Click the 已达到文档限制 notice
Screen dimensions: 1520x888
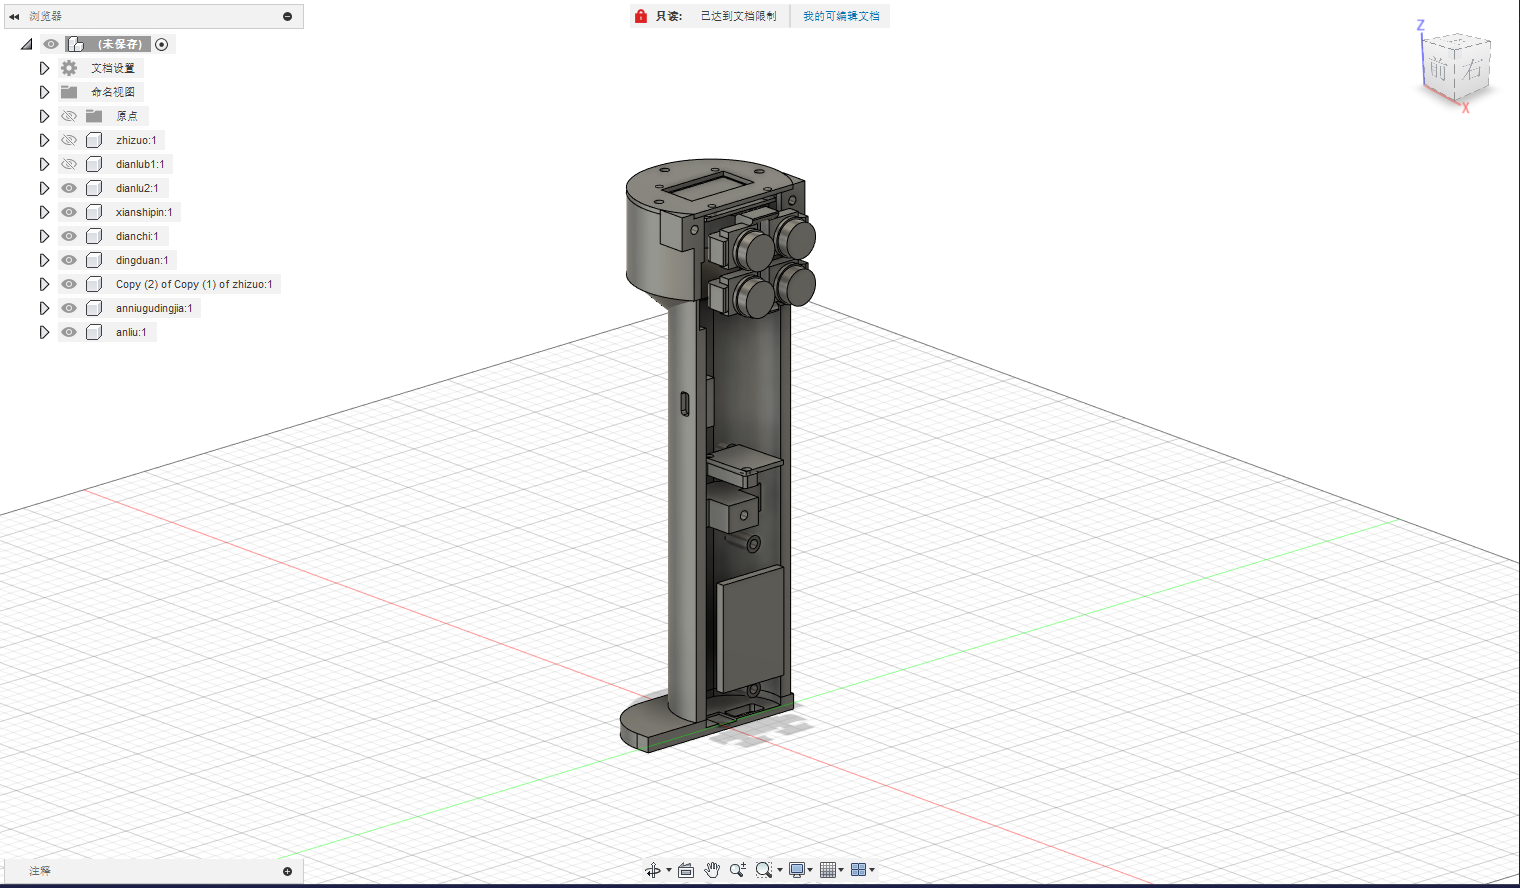(738, 16)
